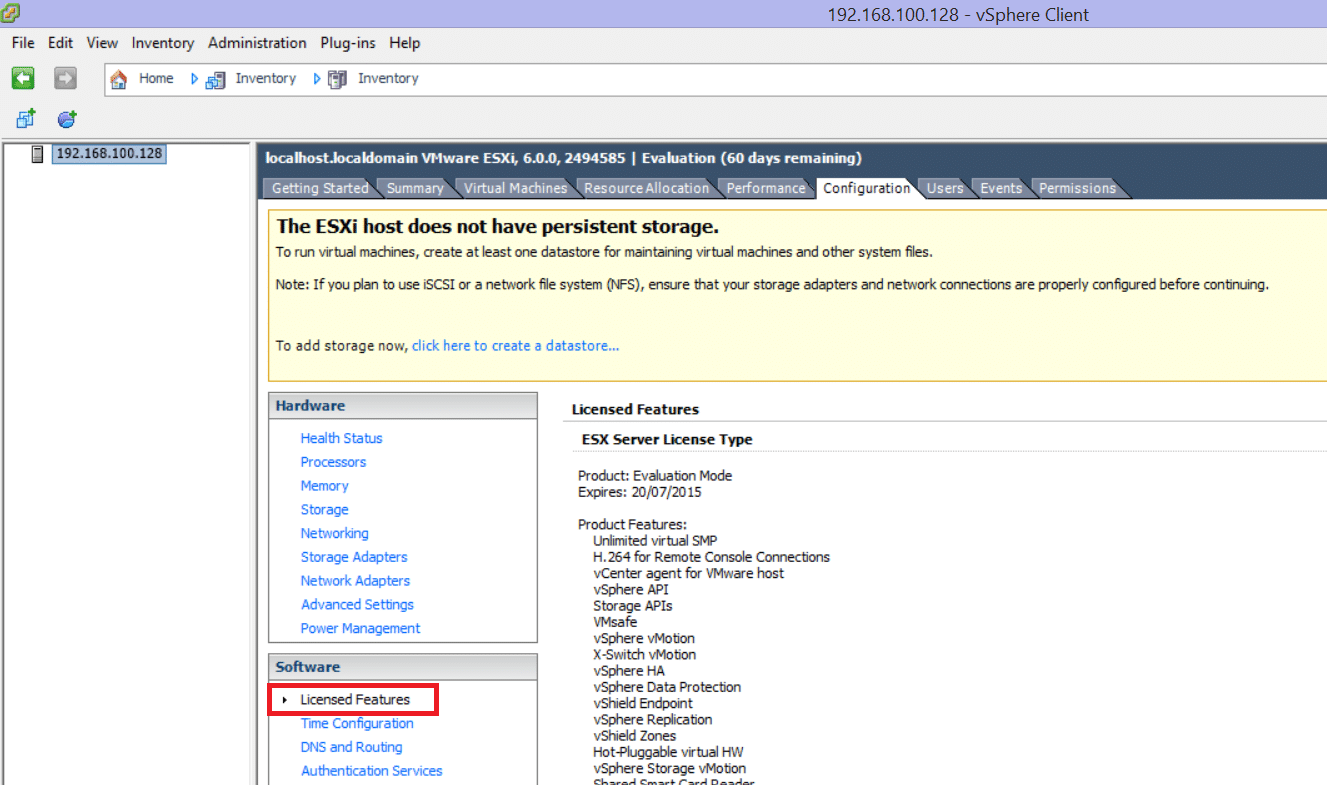Viewport: 1327px width, 785px height.
Task: Switch to the Getting Started tab
Action: tap(320, 188)
